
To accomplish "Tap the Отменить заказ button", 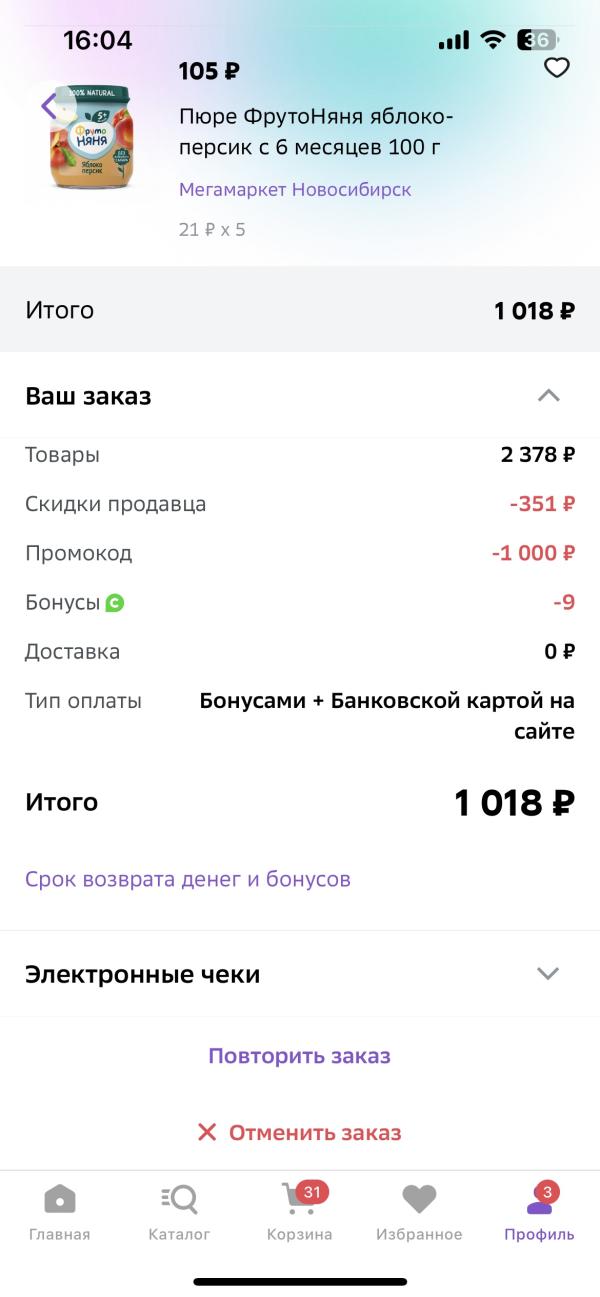I will click(x=300, y=1133).
